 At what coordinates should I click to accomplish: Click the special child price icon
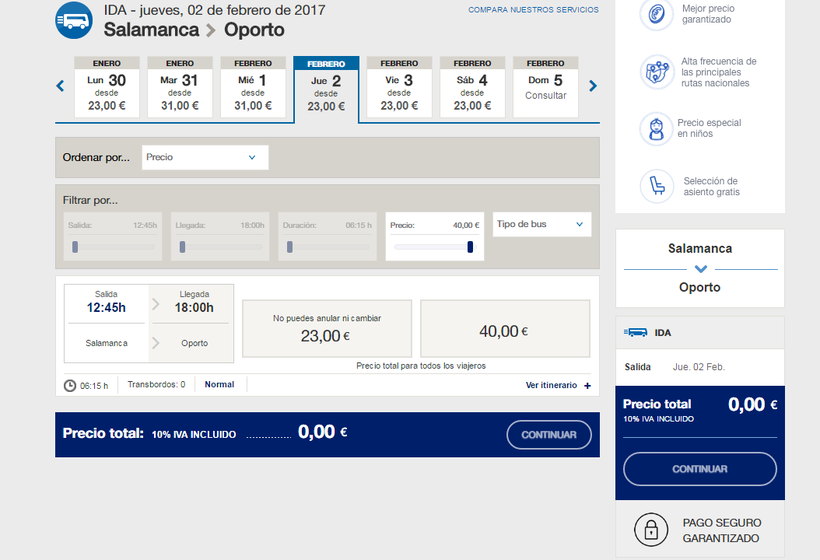656,129
